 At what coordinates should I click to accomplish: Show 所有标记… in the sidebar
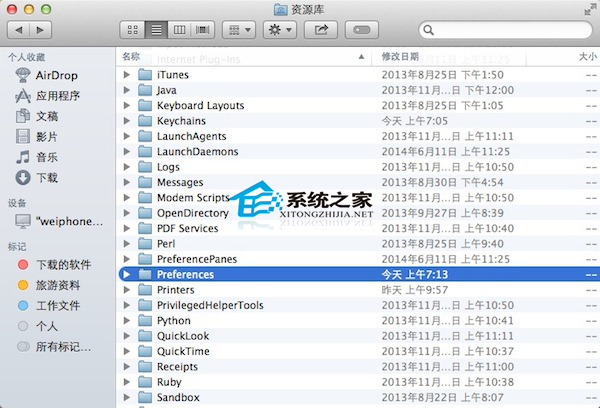pyautogui.click(x=54, y=347)
